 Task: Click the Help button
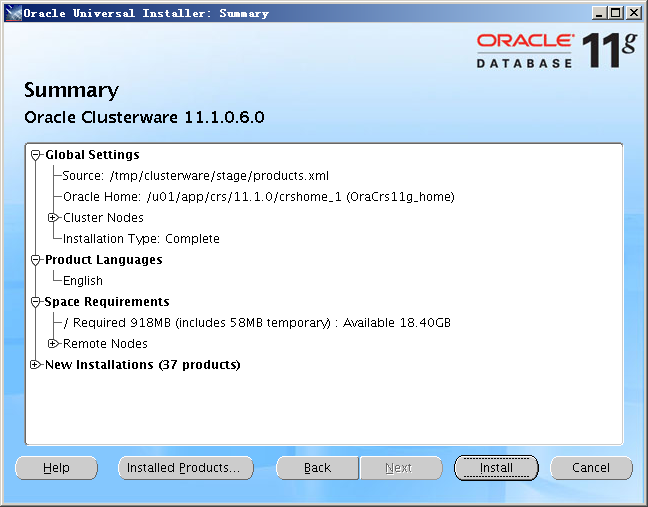click(x=56, y=468)
